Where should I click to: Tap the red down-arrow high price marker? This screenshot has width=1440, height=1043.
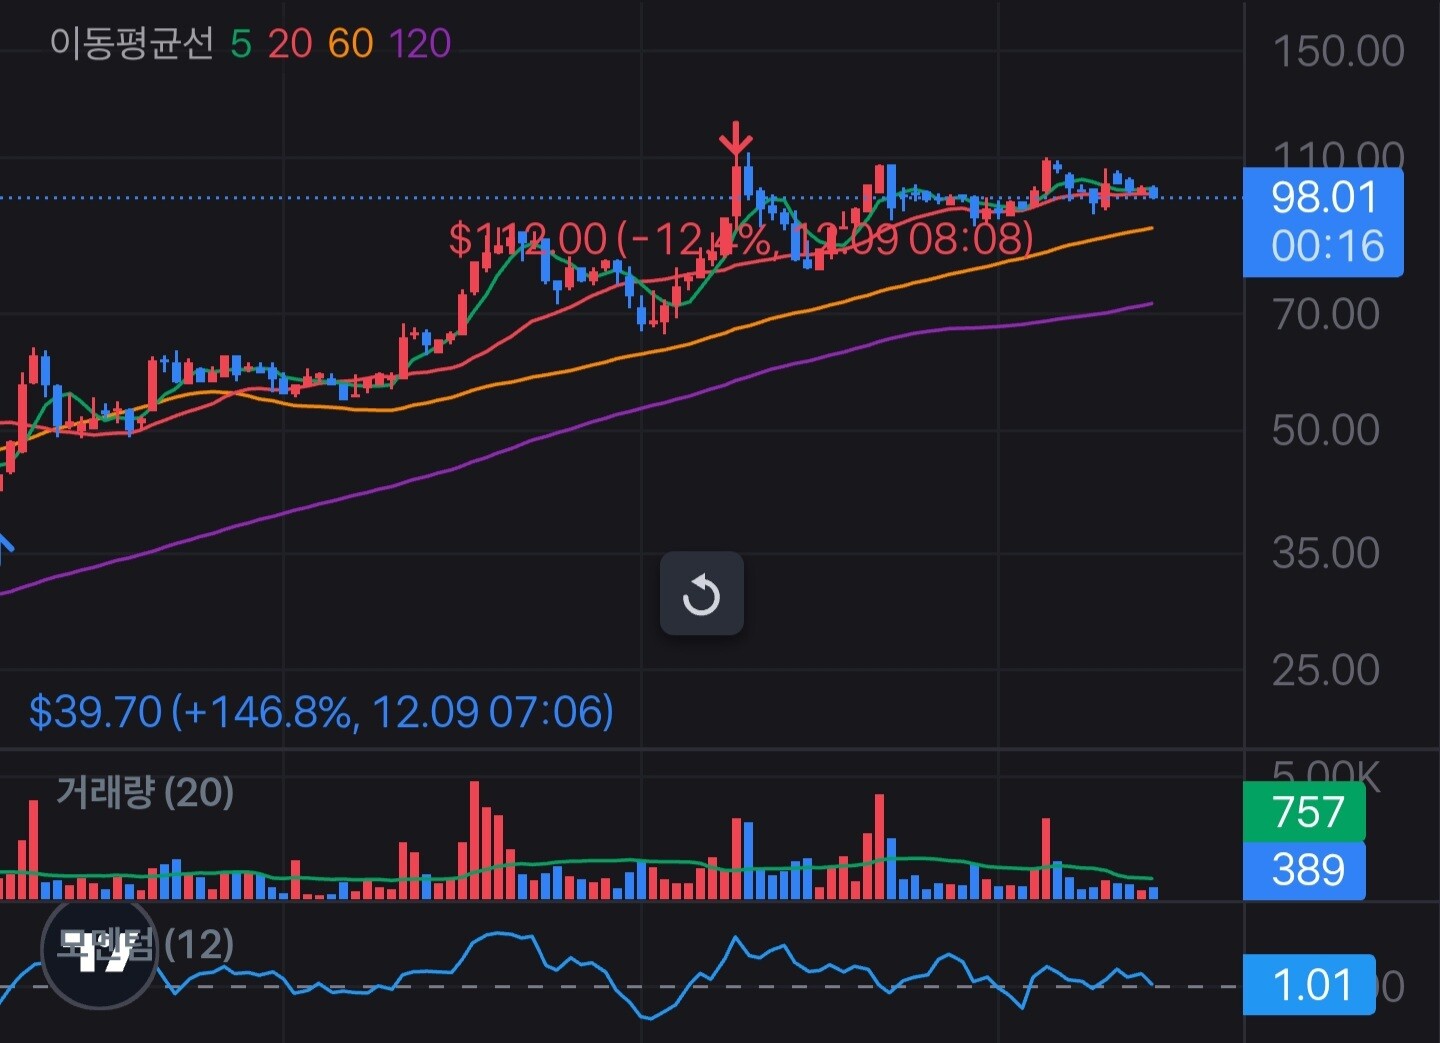point(736,140)
